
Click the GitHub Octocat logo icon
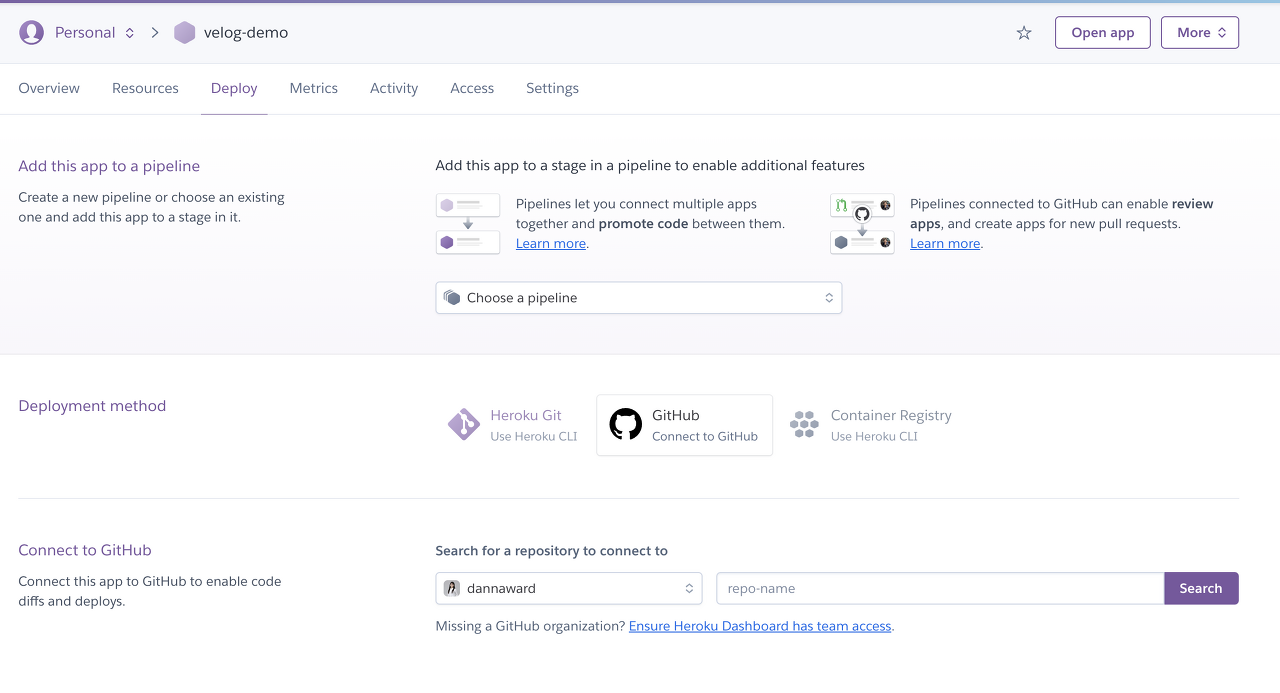(626, 425)
